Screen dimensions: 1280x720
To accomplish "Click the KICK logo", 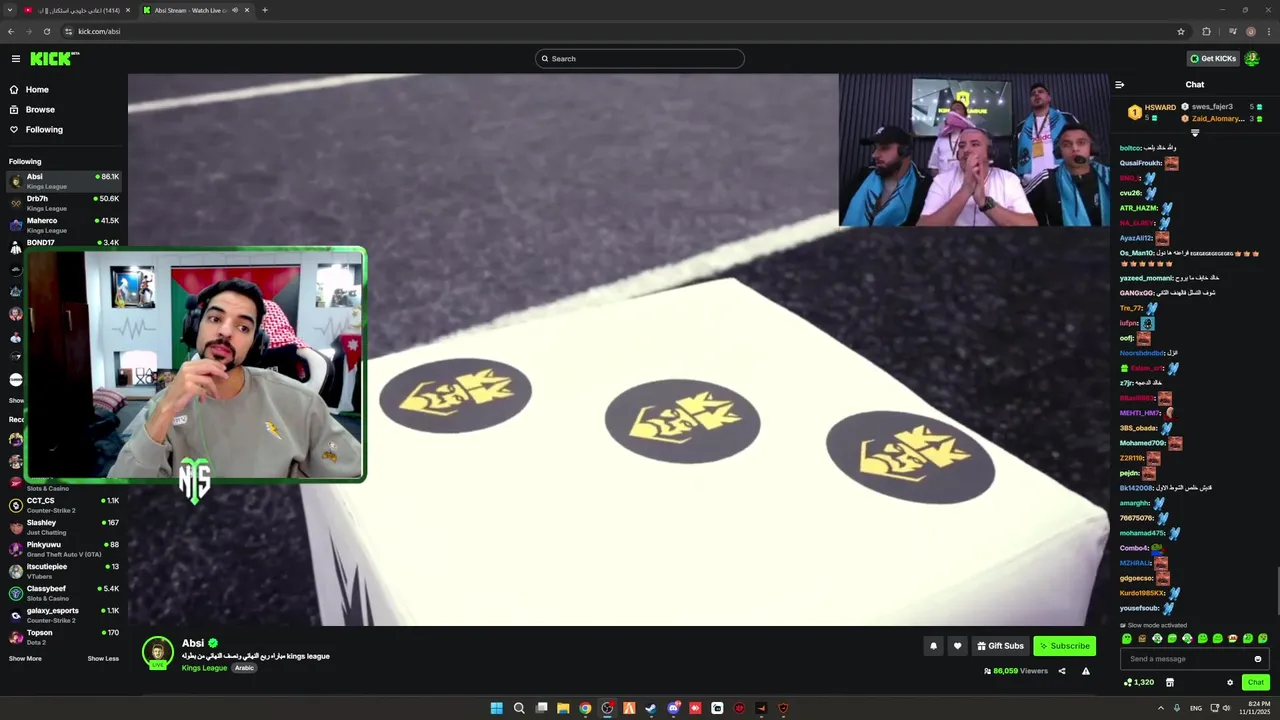I will [54, 59].
